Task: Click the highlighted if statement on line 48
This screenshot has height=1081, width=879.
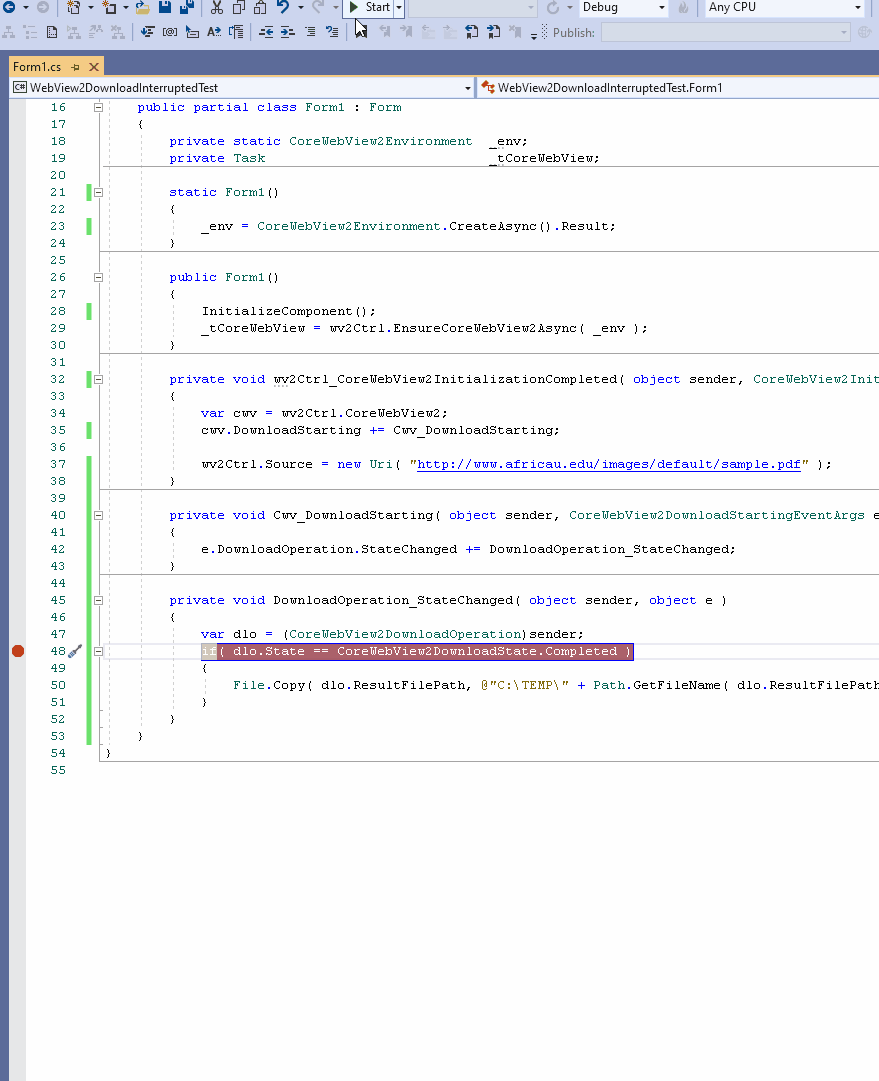Action: coord(417,651)
